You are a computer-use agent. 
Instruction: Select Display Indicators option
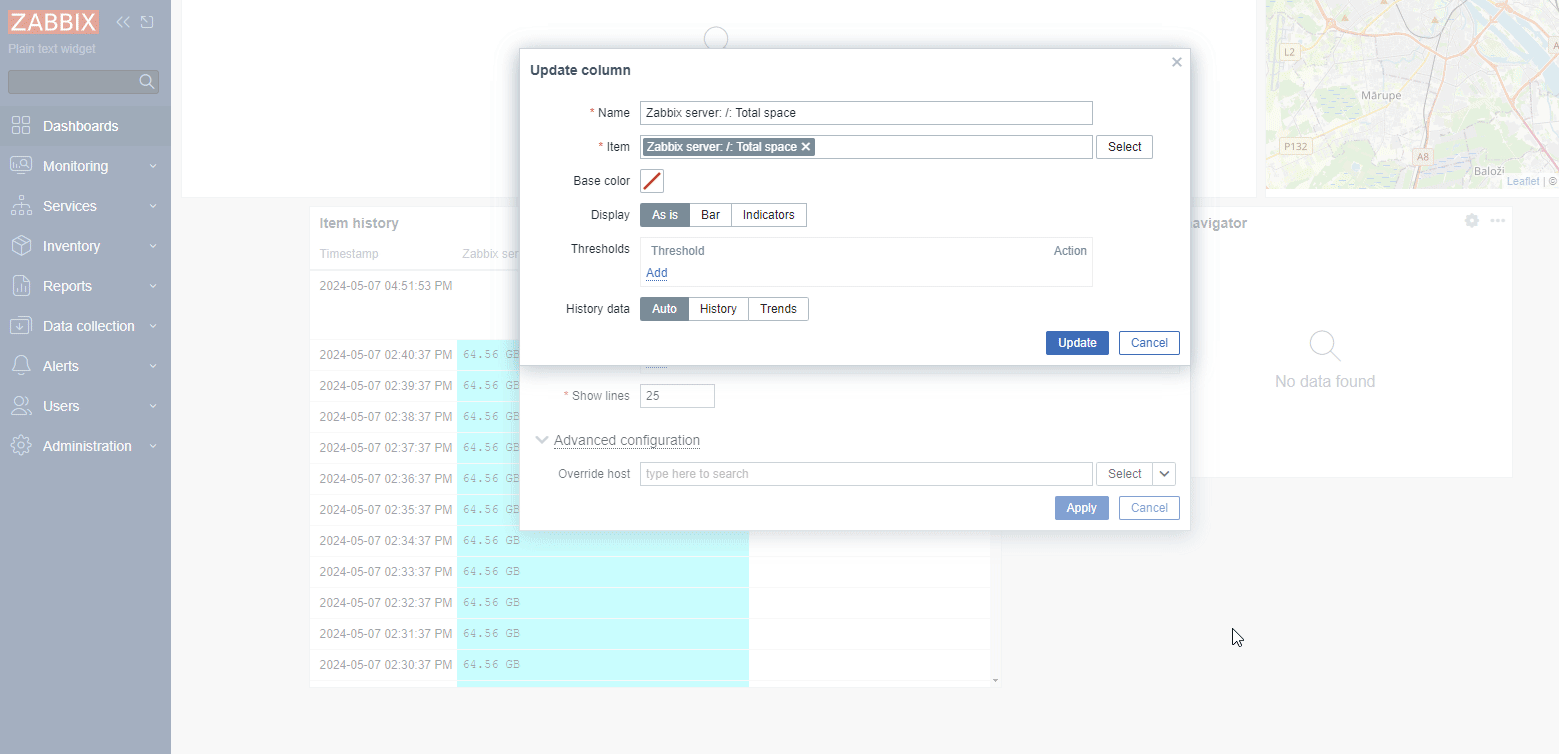click(x=769, y=215)
